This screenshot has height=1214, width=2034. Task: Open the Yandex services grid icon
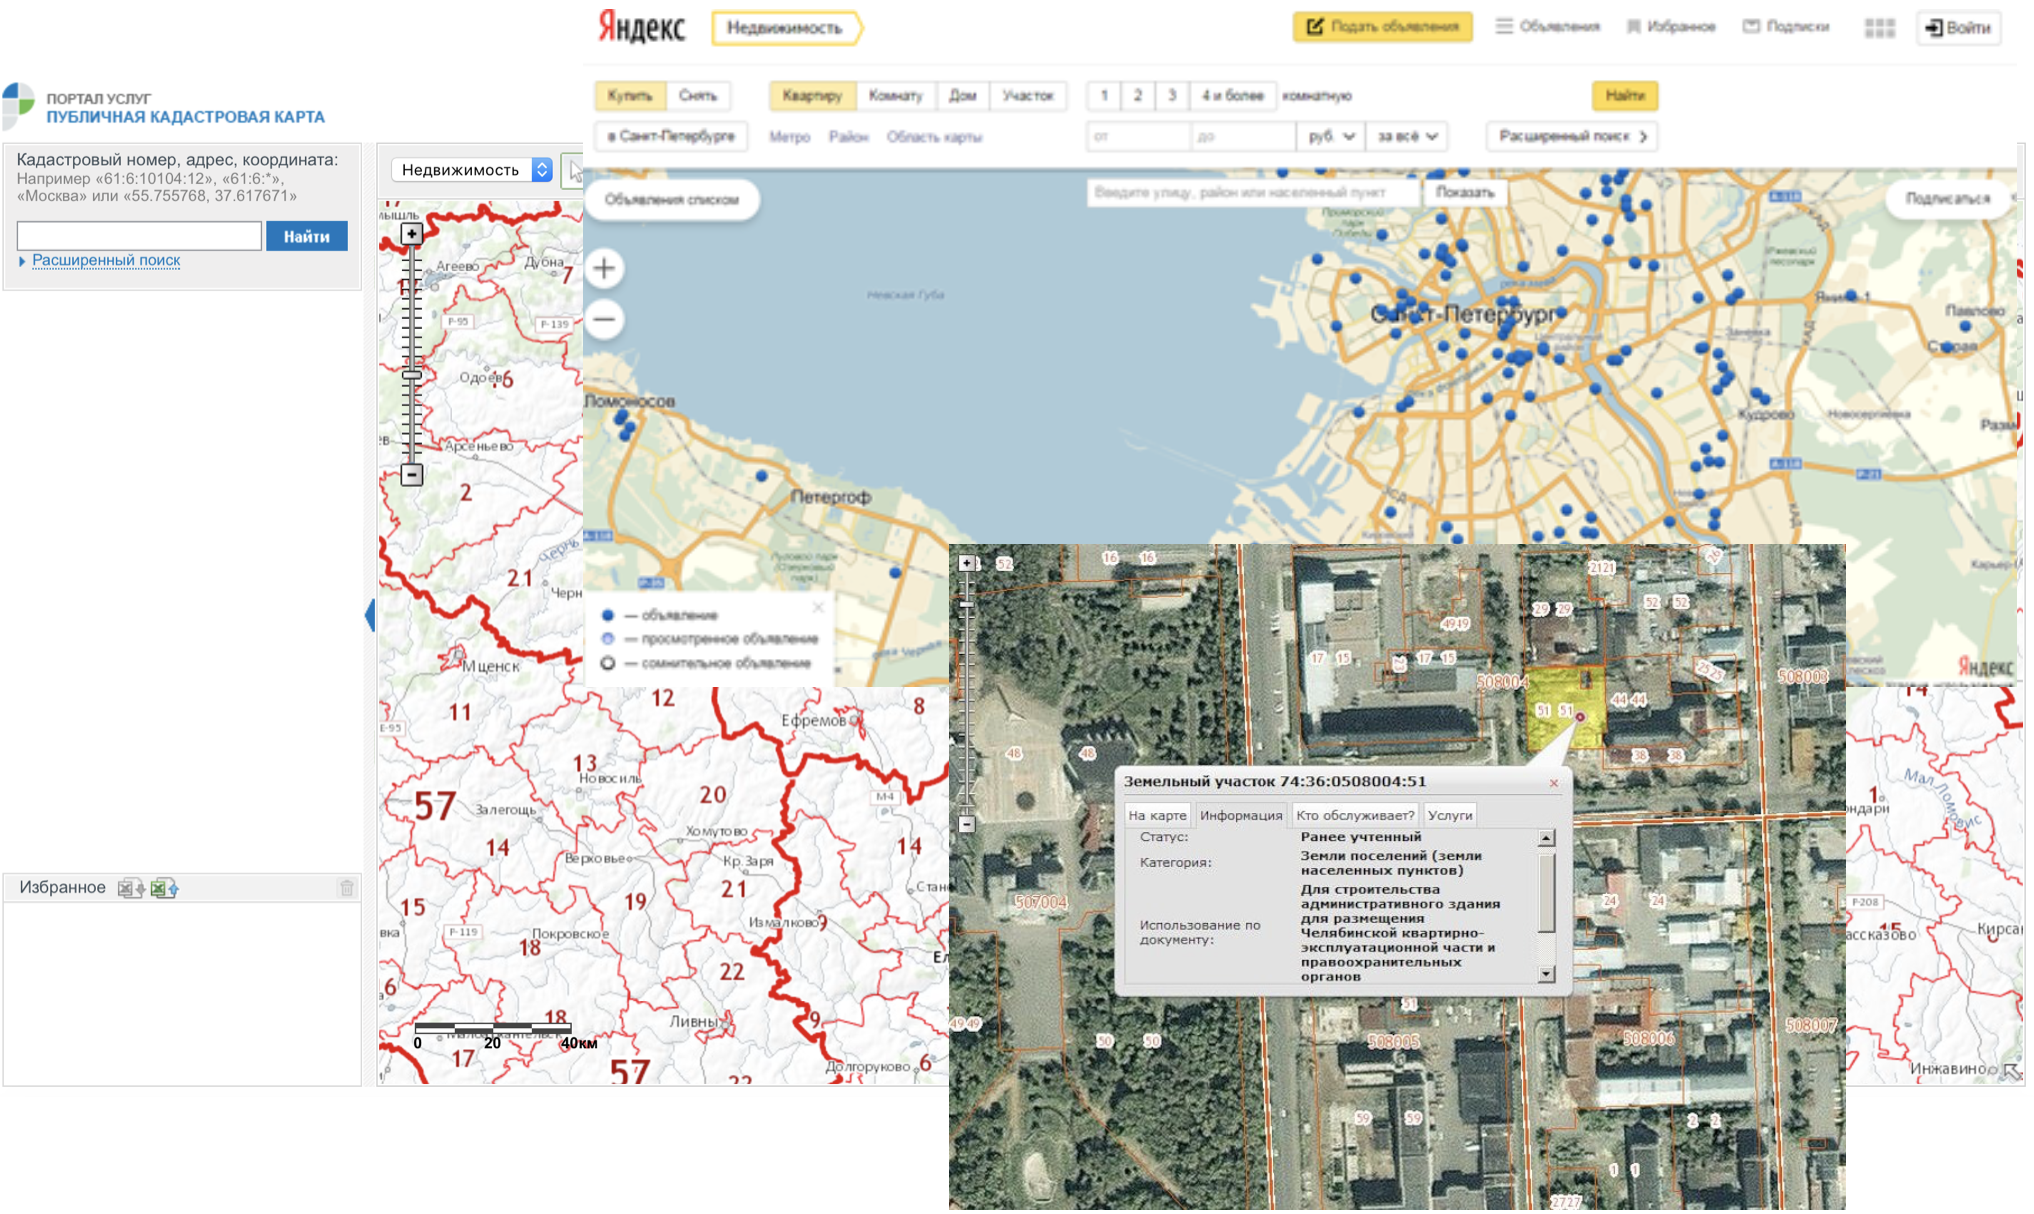point(1879,28)
